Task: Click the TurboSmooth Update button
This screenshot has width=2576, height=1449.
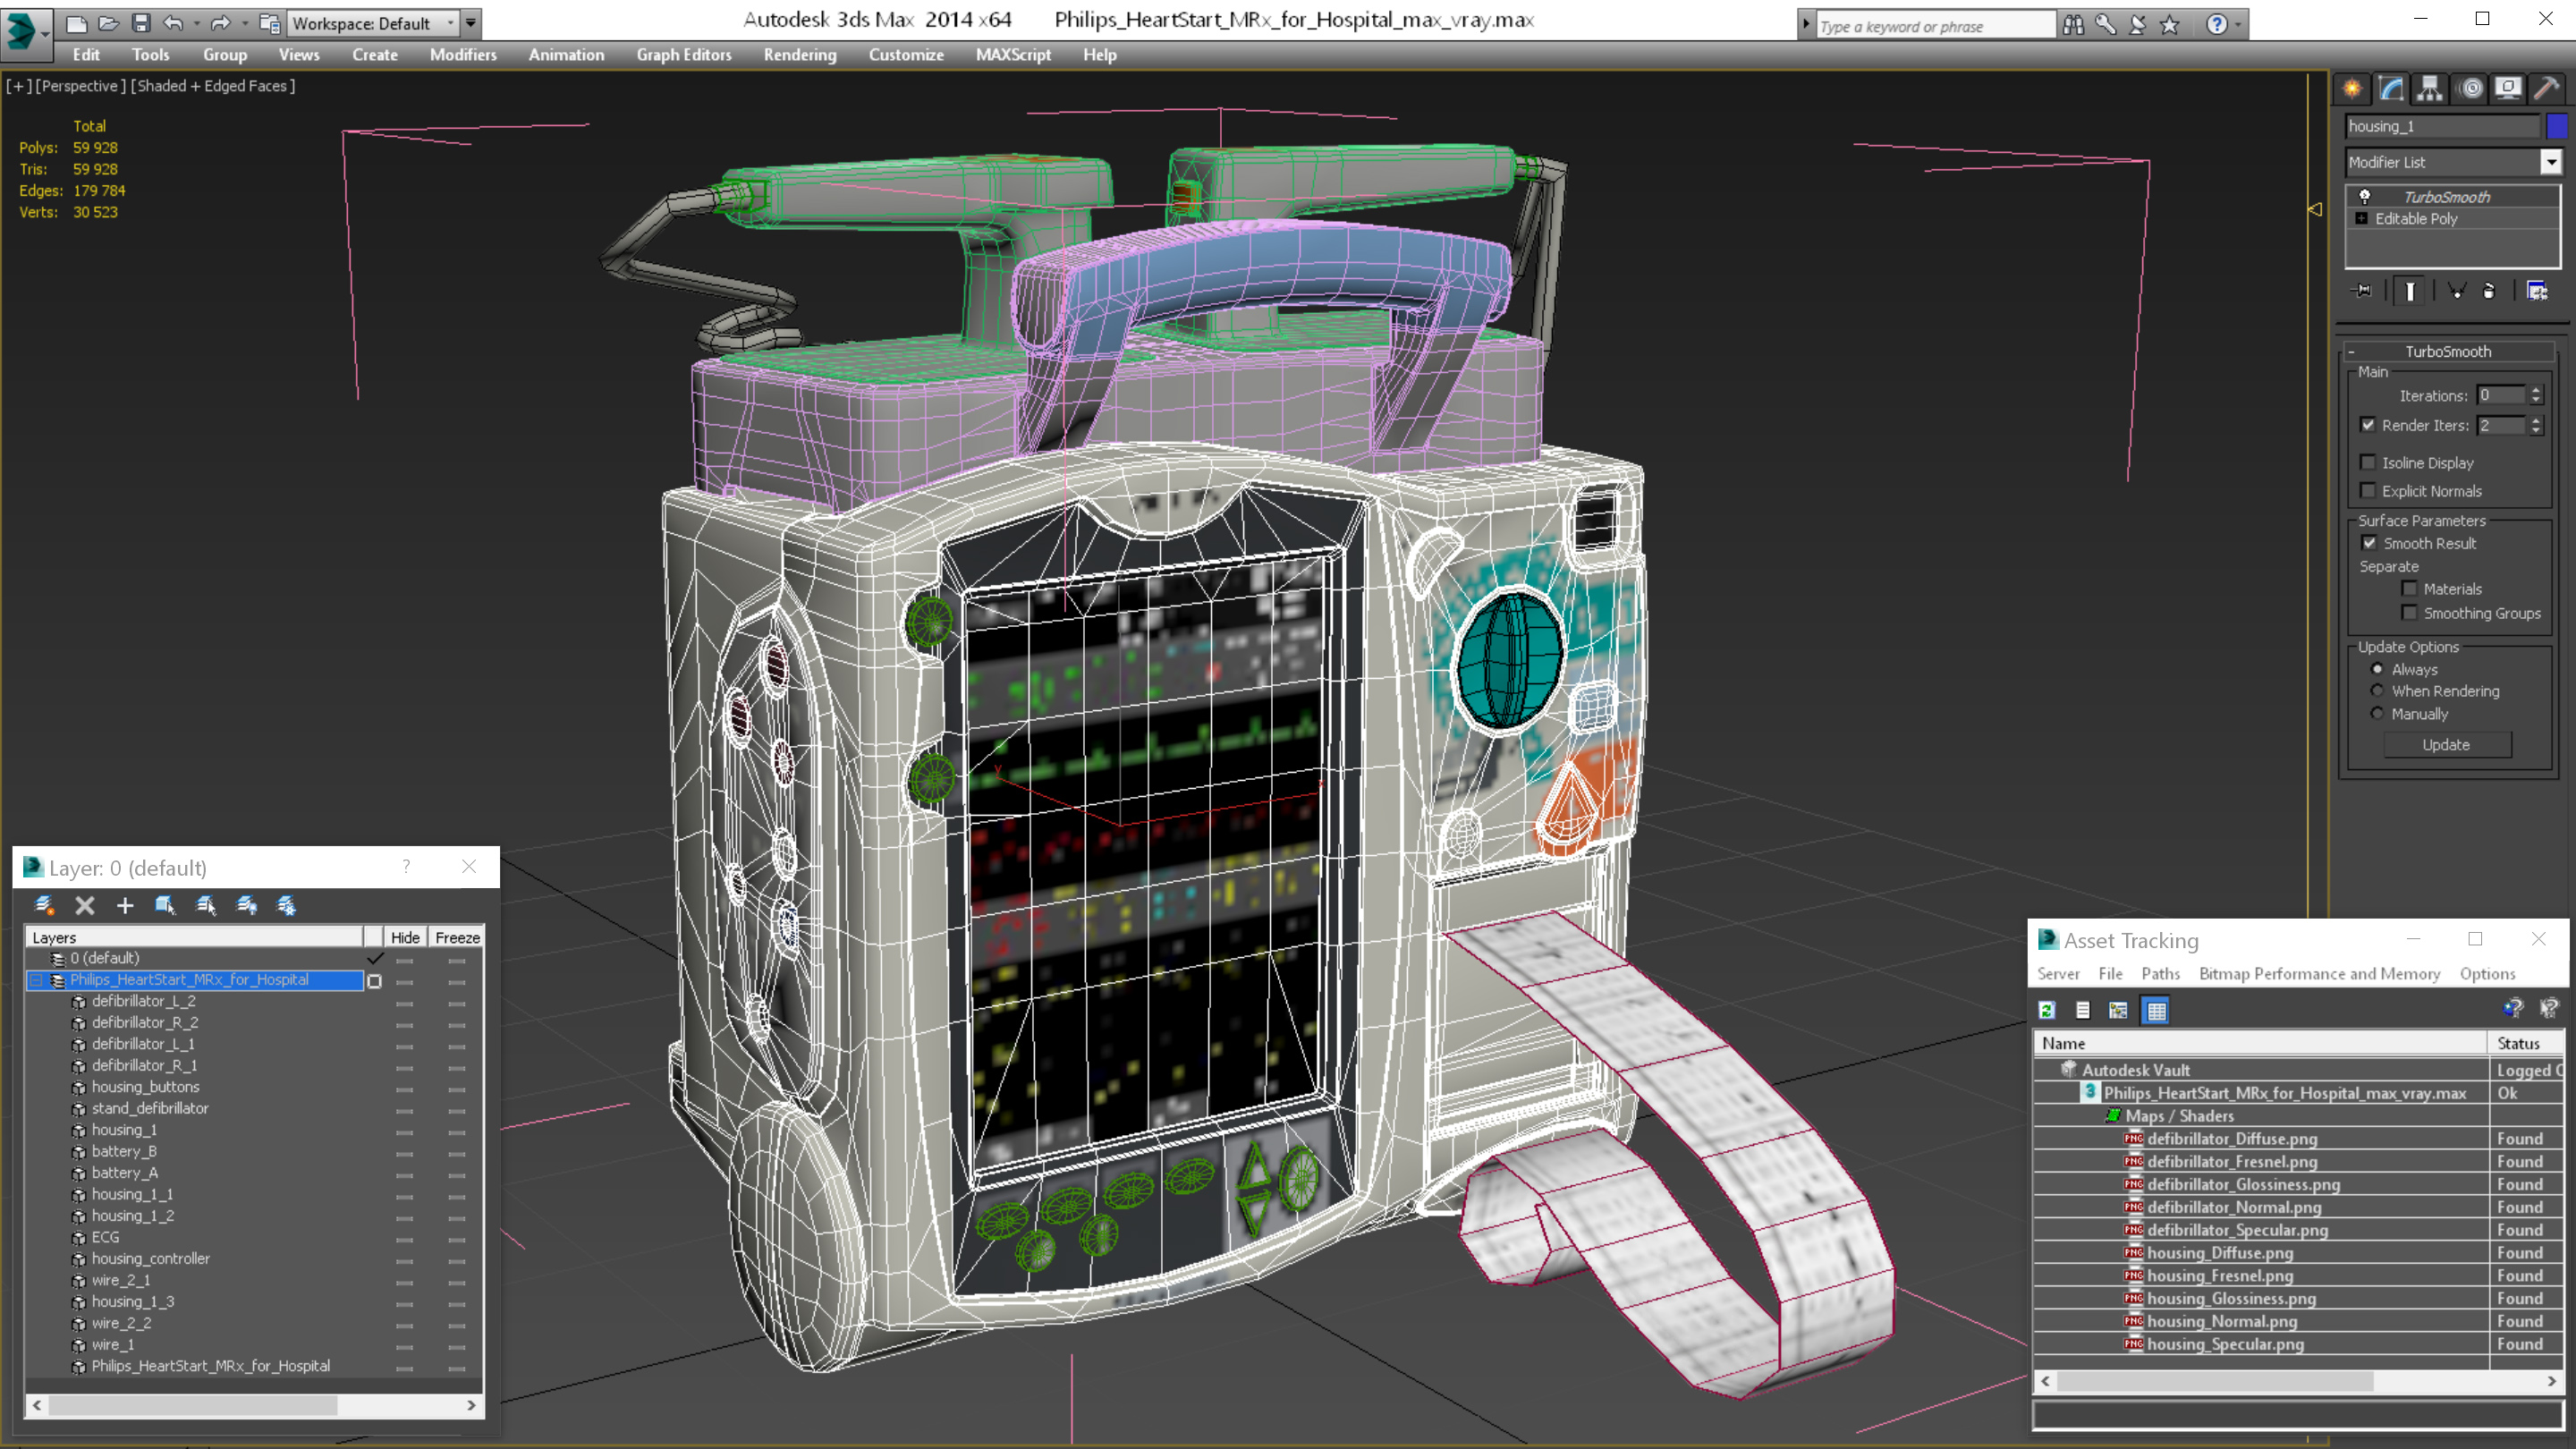Action: (2446, 745)
